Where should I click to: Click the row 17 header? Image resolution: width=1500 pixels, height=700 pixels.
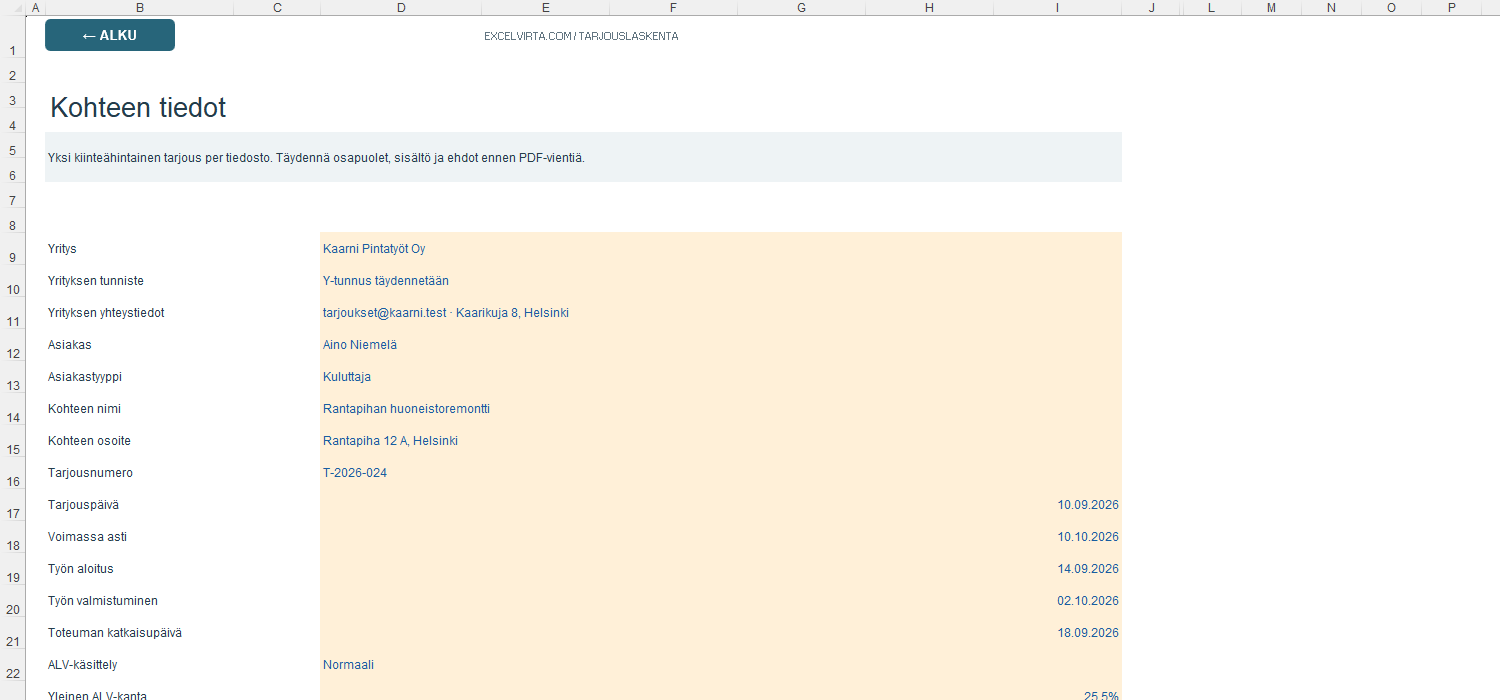pos(13,505)
